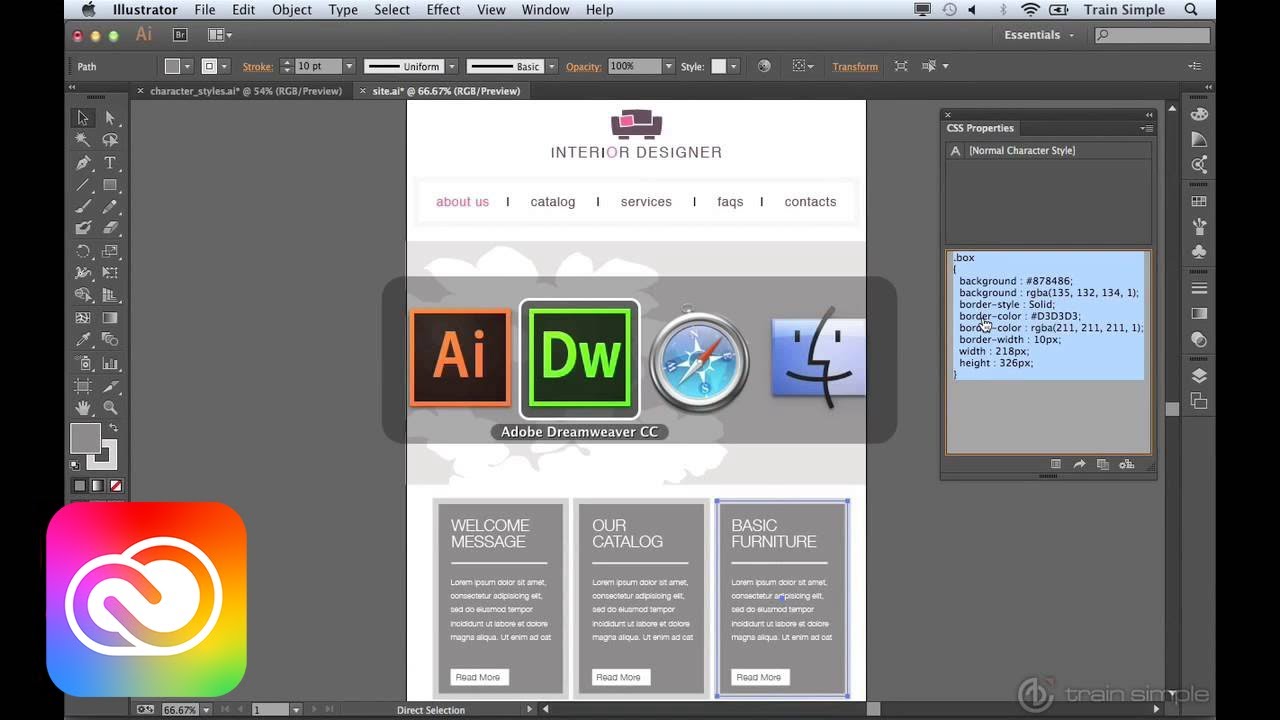Set the paint mode to None

pyautogui.click(x=116, y=486)
